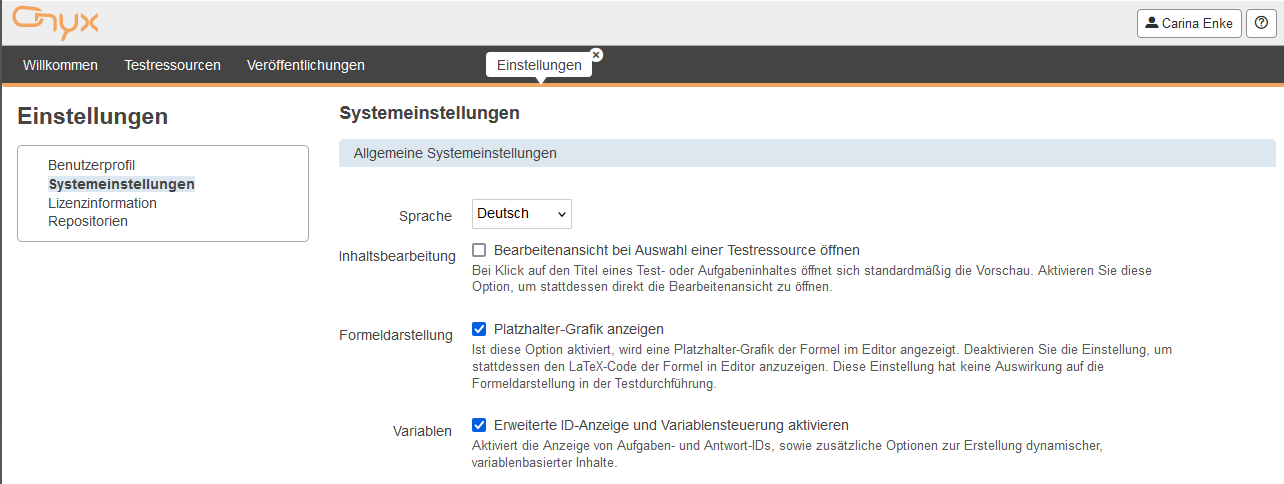Open the Veröffentlichungen tab
1284x484 pixels.
[x=305, y=65]
